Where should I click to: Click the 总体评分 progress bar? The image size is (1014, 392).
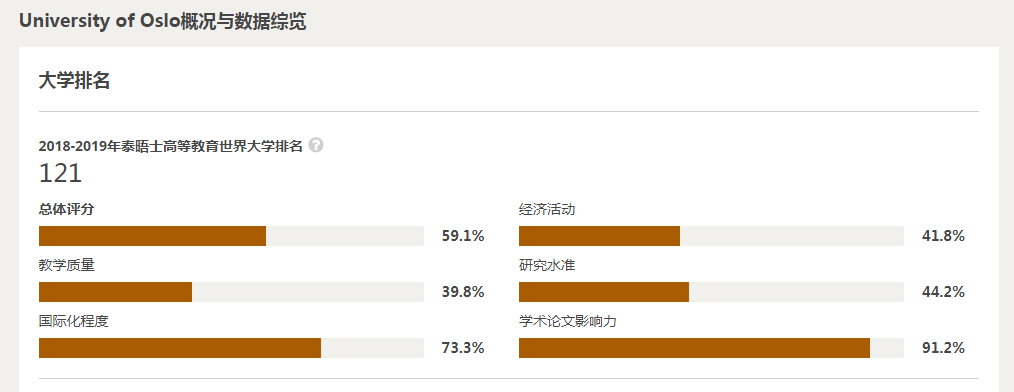[x=232, y=236]
